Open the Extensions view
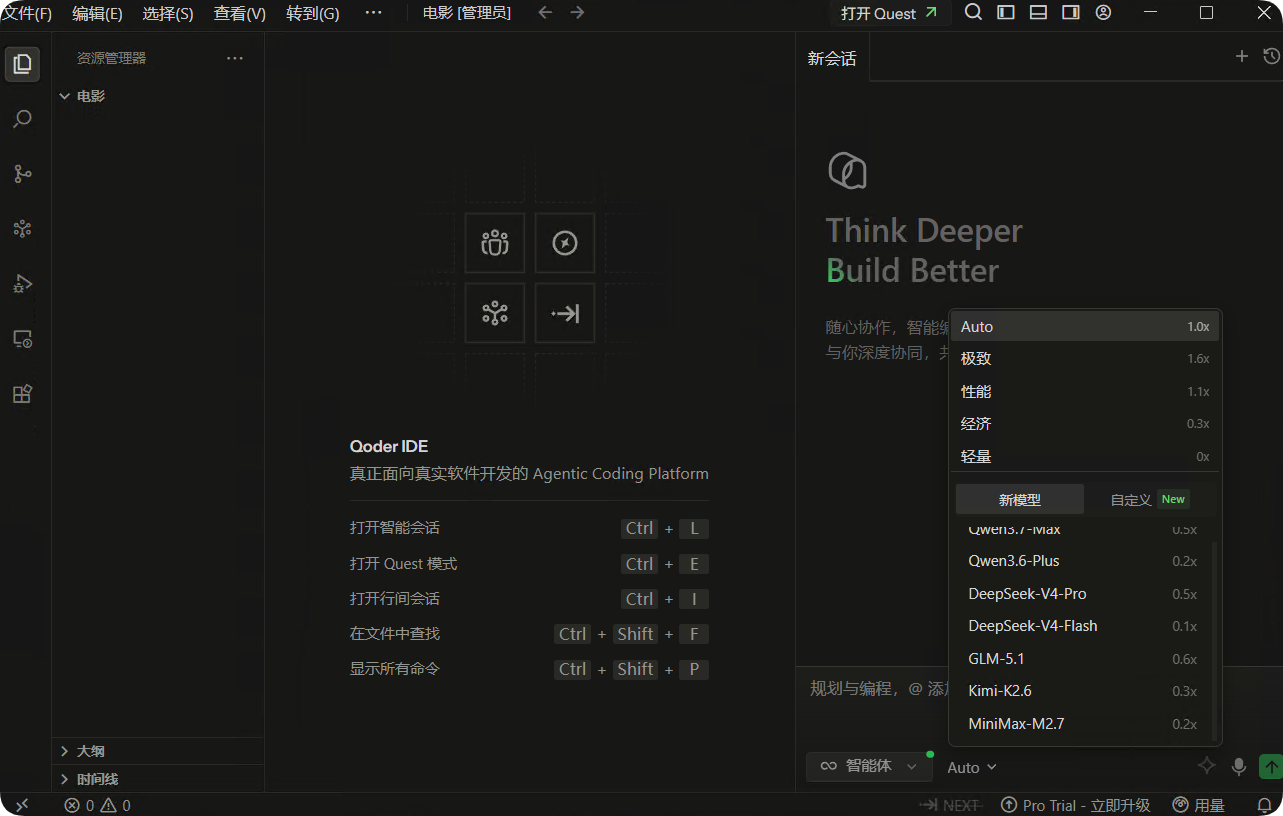 pyautogui.click(x=22, y=394)
